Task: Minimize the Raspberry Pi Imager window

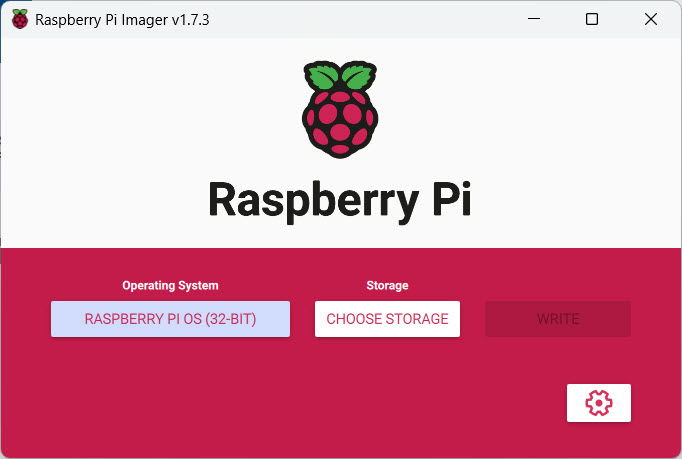Action: click(x=534, y=19)
